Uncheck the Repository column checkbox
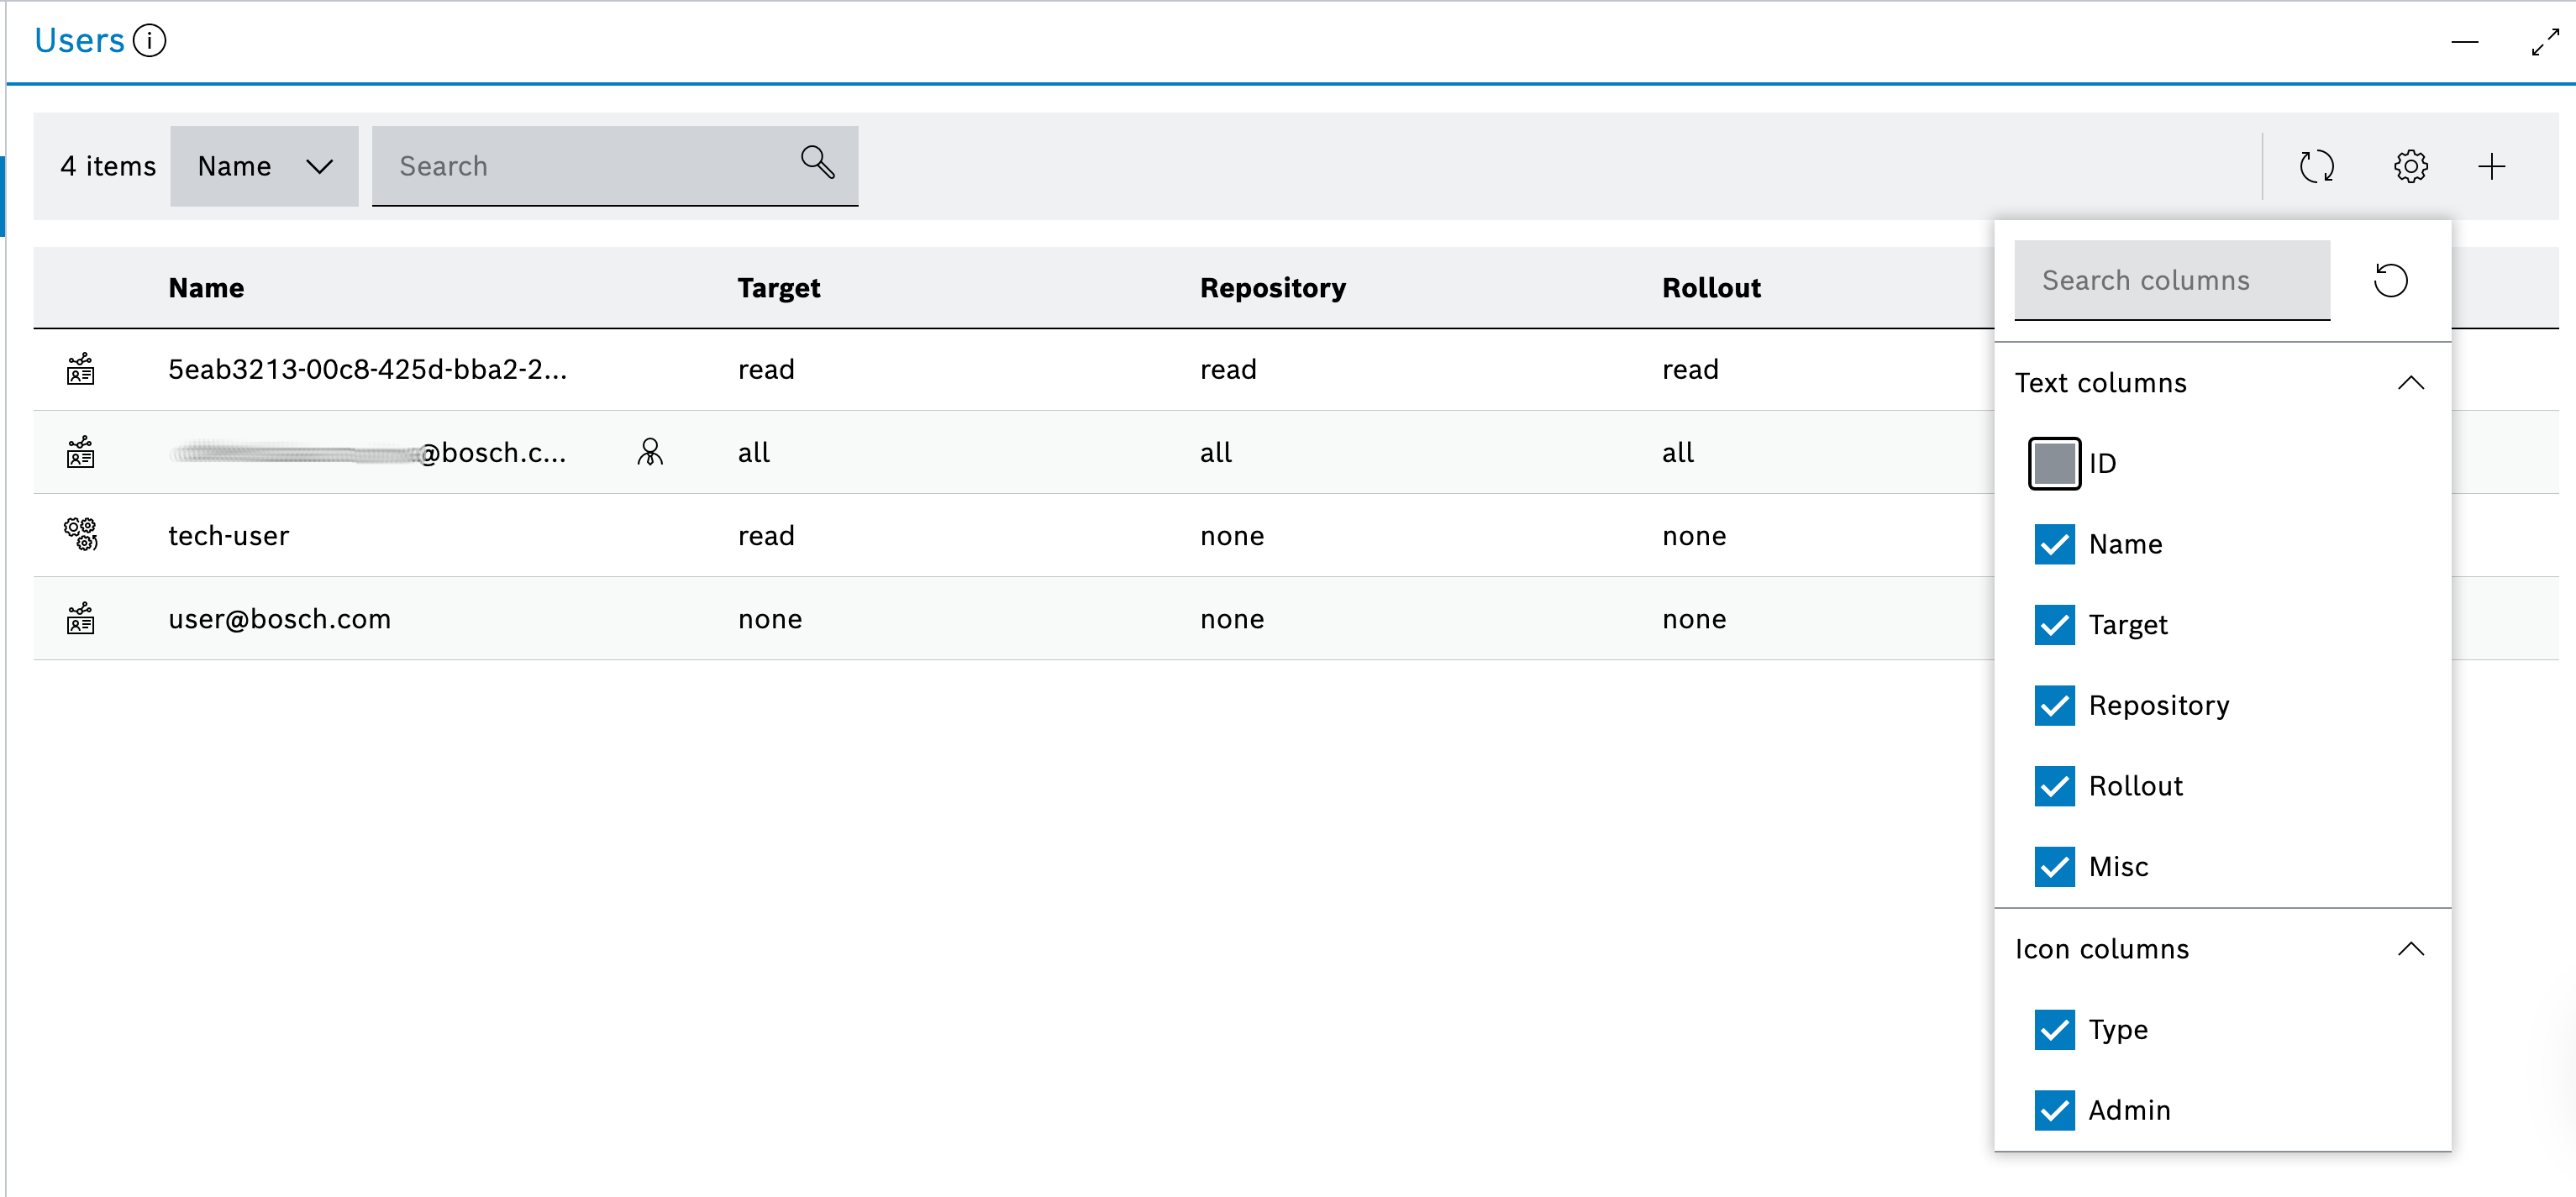This screenshot has width=2576, height=1197. [2054, 705]
